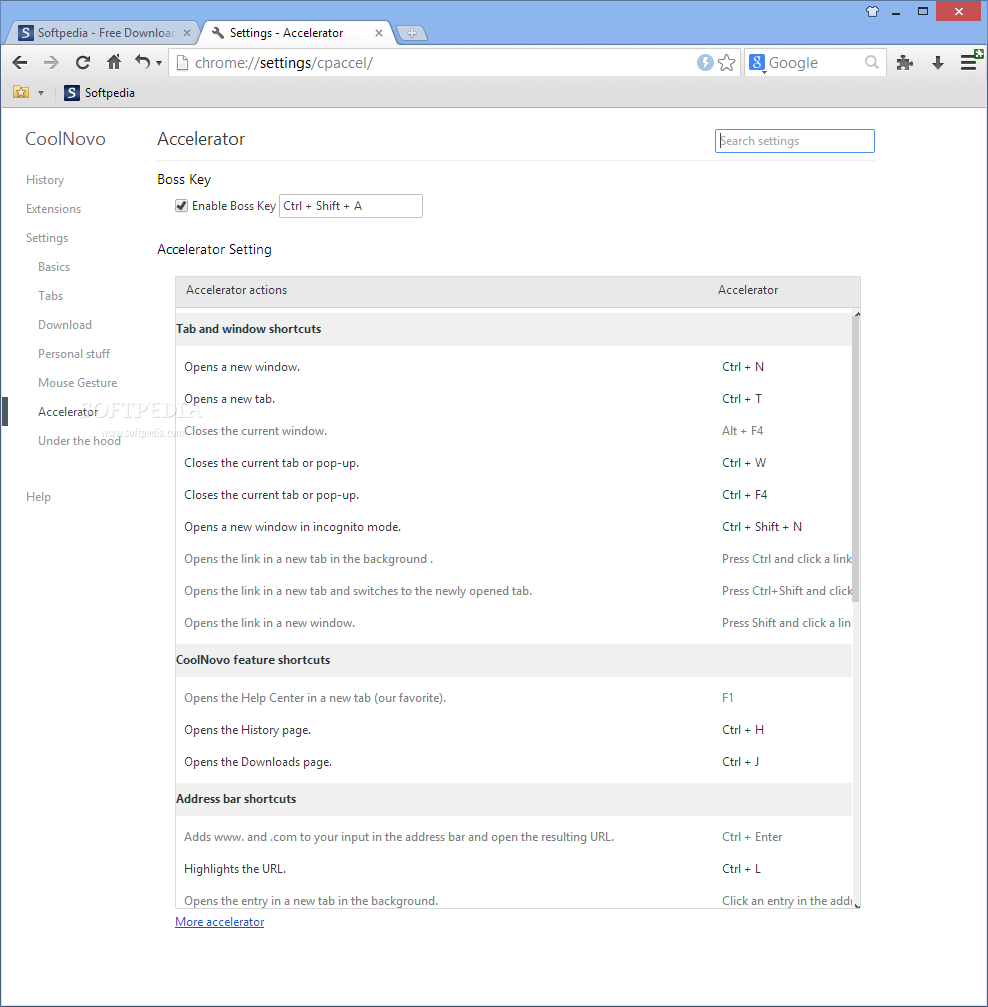The height and width of the screenshot is (1007, 988).
Task: Click the Address bar shortcuts heading
Action: [x=236, y=799]
